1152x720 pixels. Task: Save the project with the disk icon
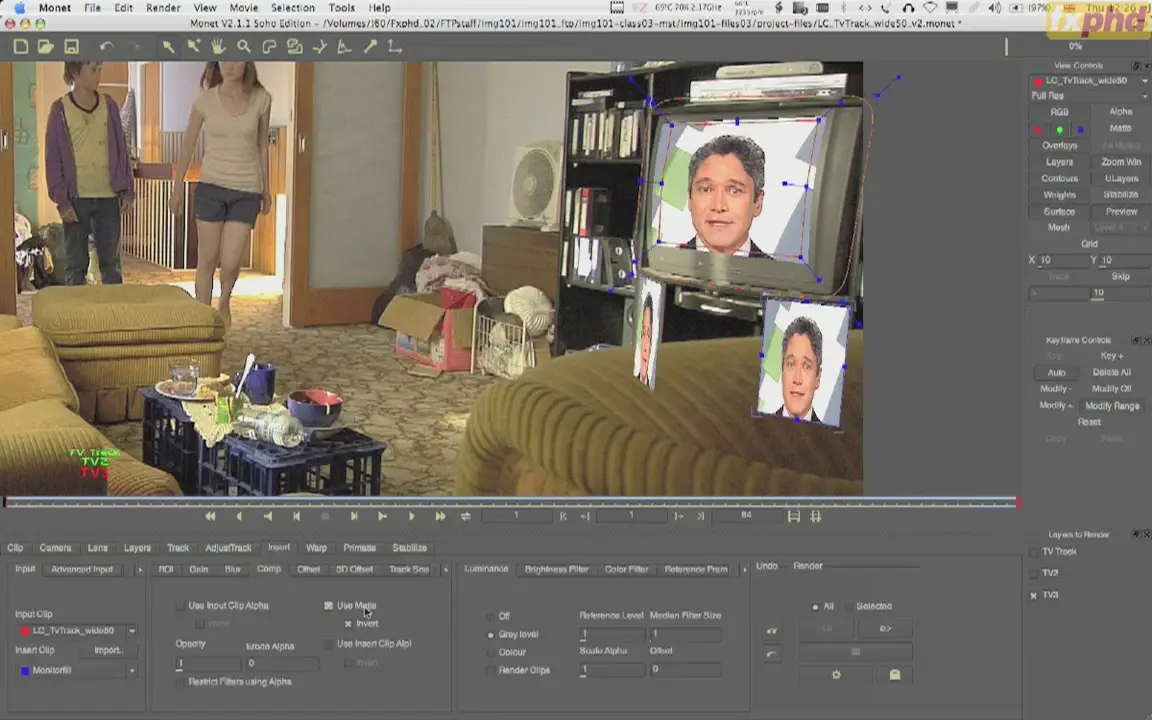pos(71,47)
